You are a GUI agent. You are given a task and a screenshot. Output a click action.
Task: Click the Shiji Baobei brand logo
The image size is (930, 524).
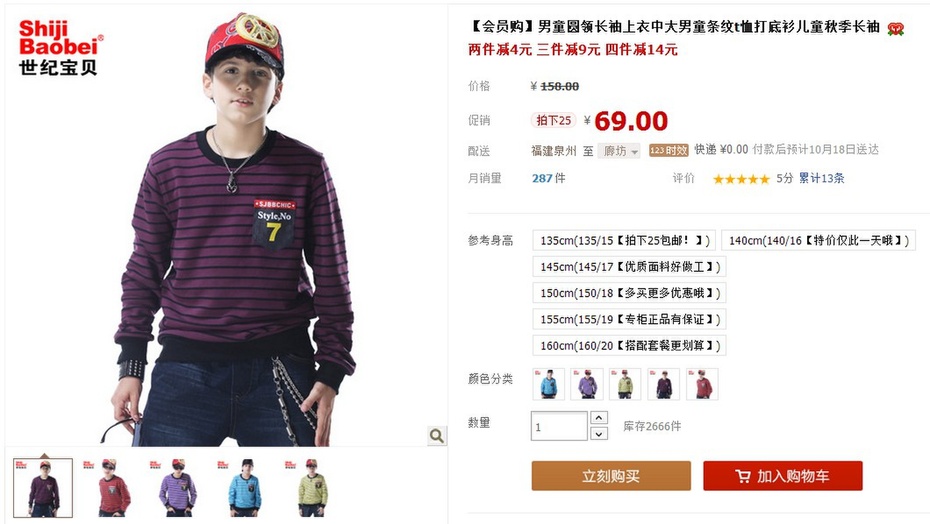coord(60,47)
